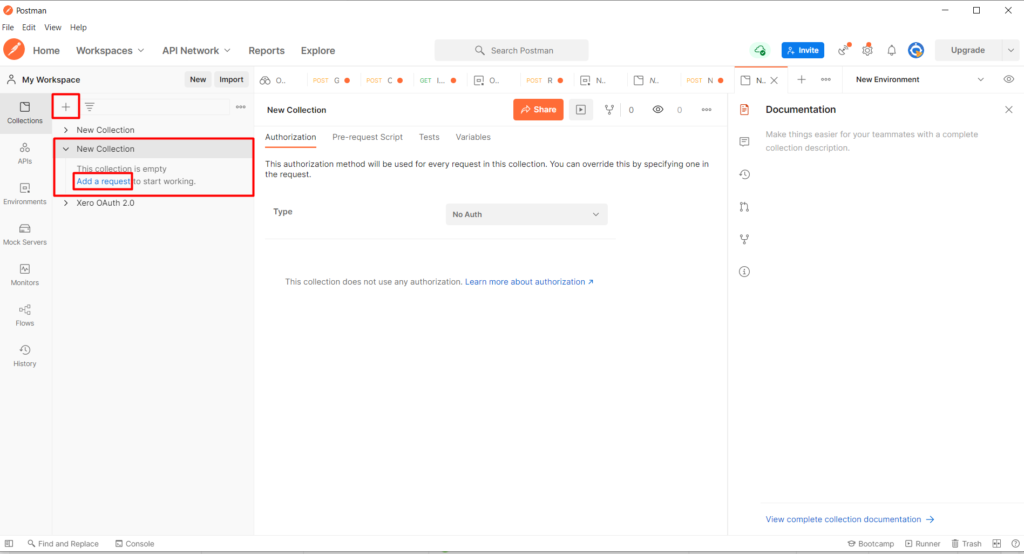Image resolution: width=1024 pixels, height=554 pixels.
Task: Open the Workspaces dropdown
Action: (110, 50)
